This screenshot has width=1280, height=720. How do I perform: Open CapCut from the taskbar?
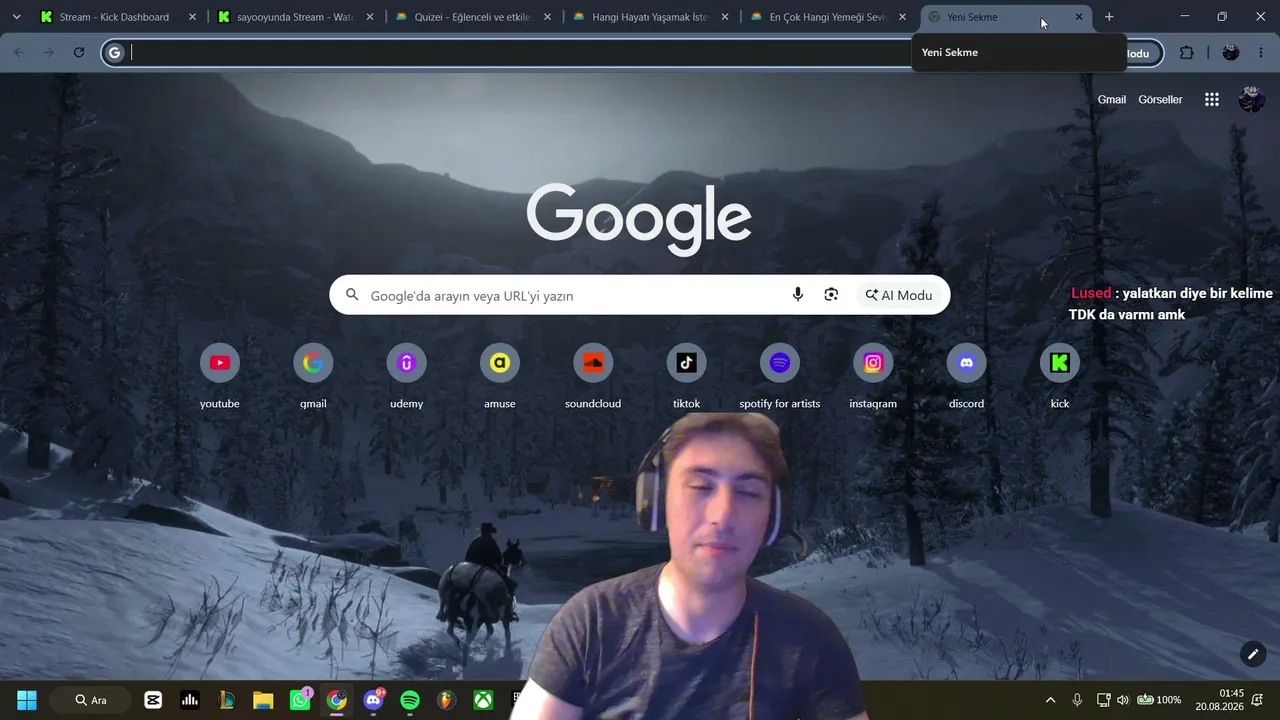click(x=153, y=700)
